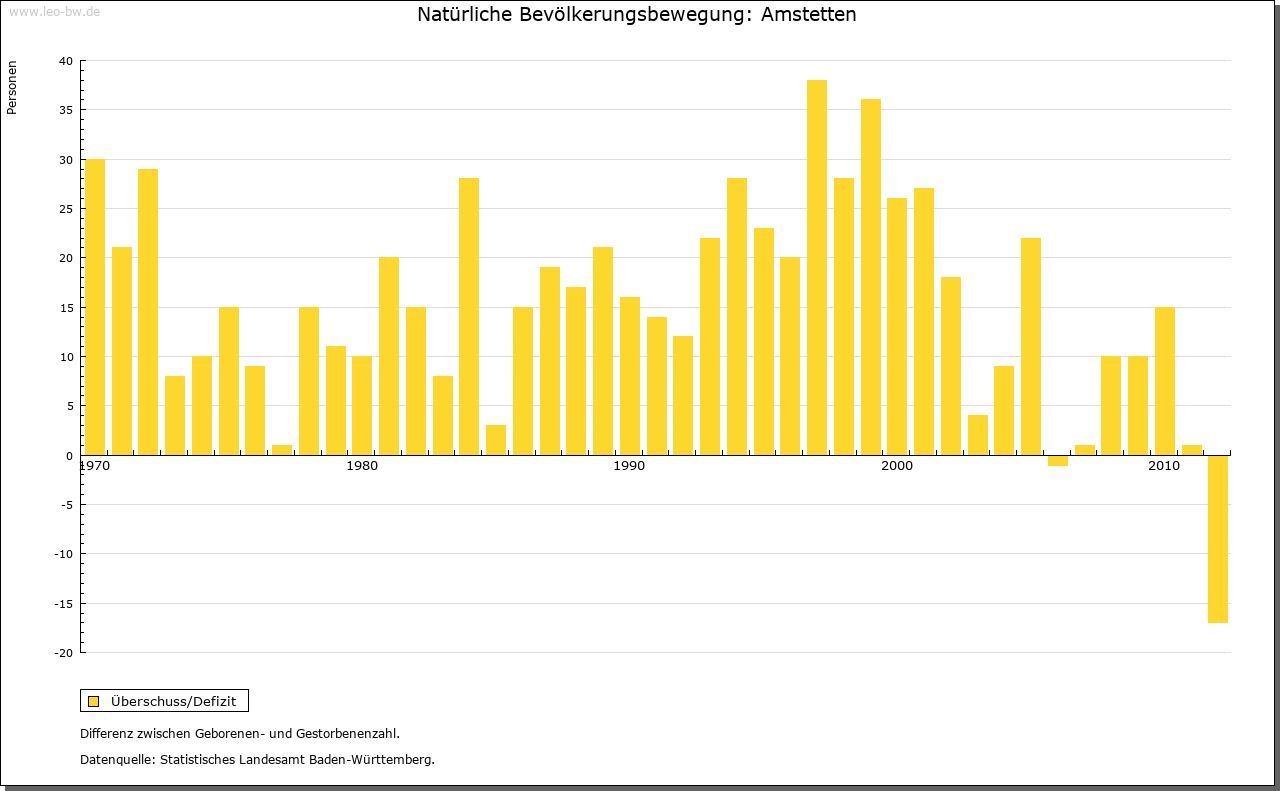Select the 1984 bar reaching 28

(469, 316)
